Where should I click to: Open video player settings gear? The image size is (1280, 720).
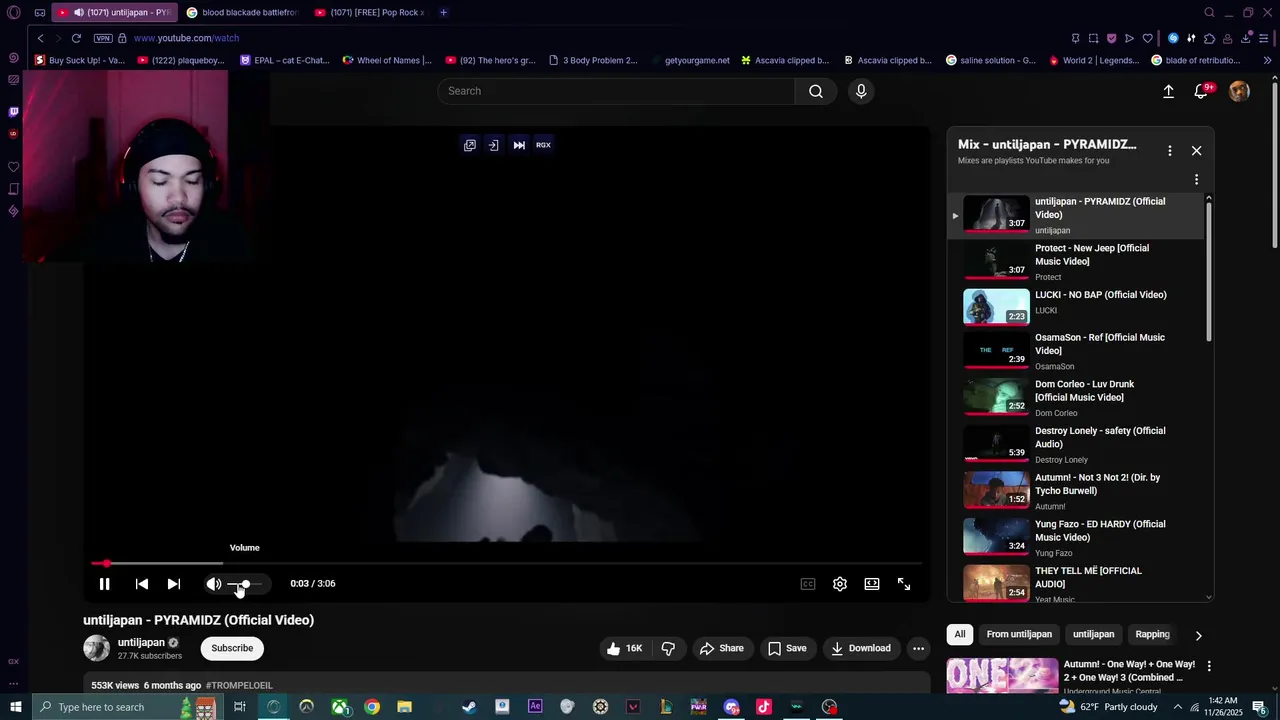(840, 584)
